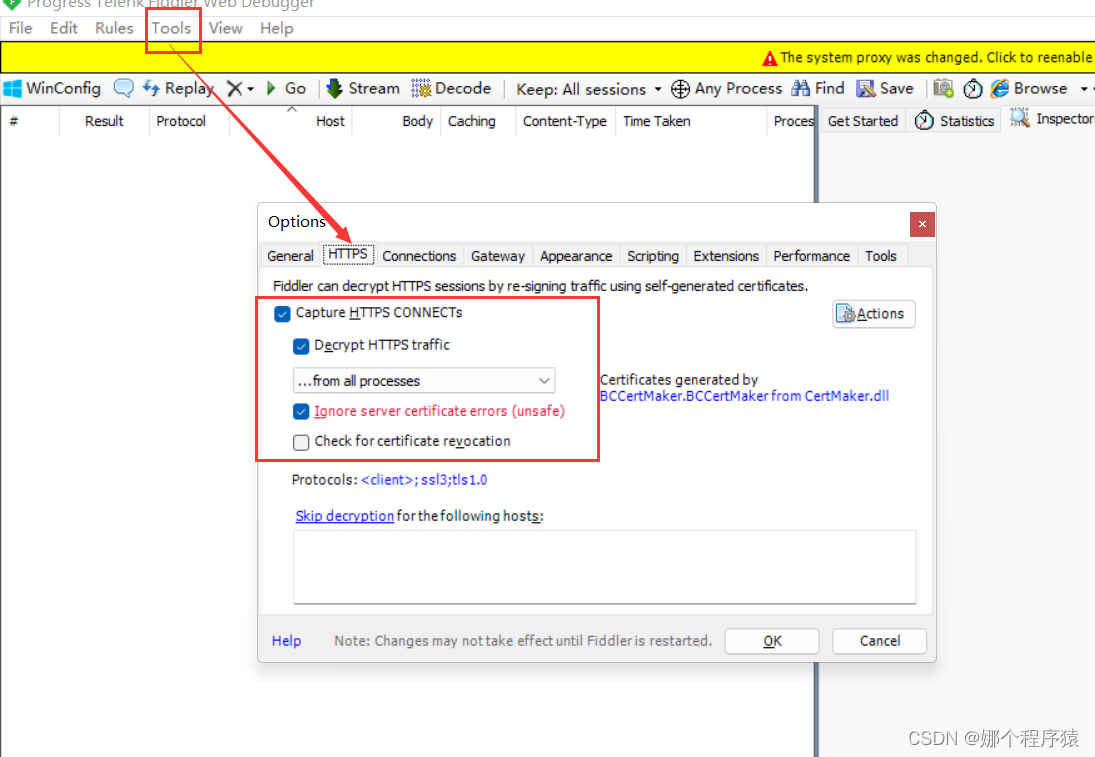Screen dimensions: 1095x757
Task: Switch to the Connections tab
Action: pyautogui.click(x=419, y=255)
